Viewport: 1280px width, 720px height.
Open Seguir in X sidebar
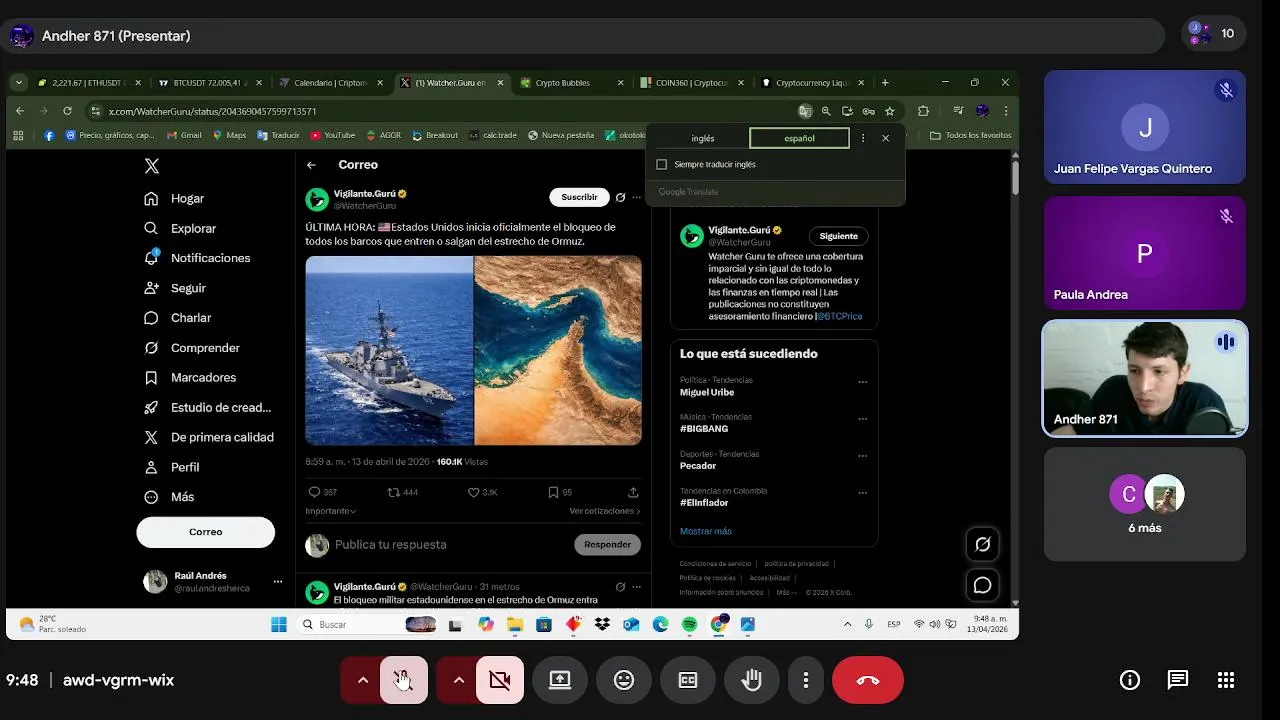pyautogui.click(x=175, y=288)
